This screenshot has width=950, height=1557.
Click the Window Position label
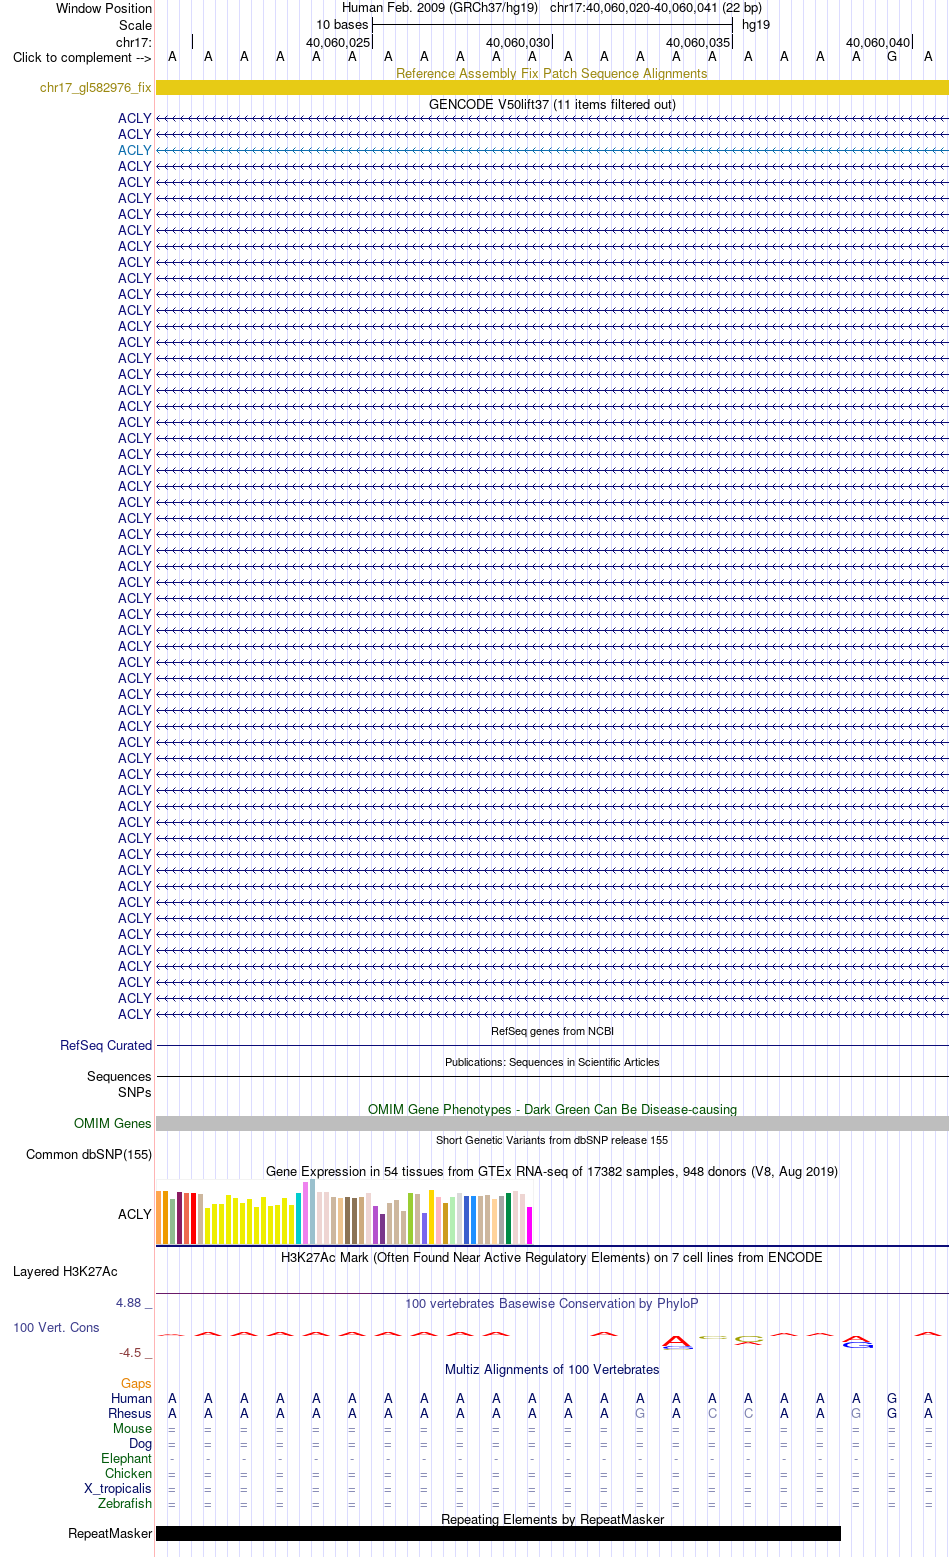[104, 8]
